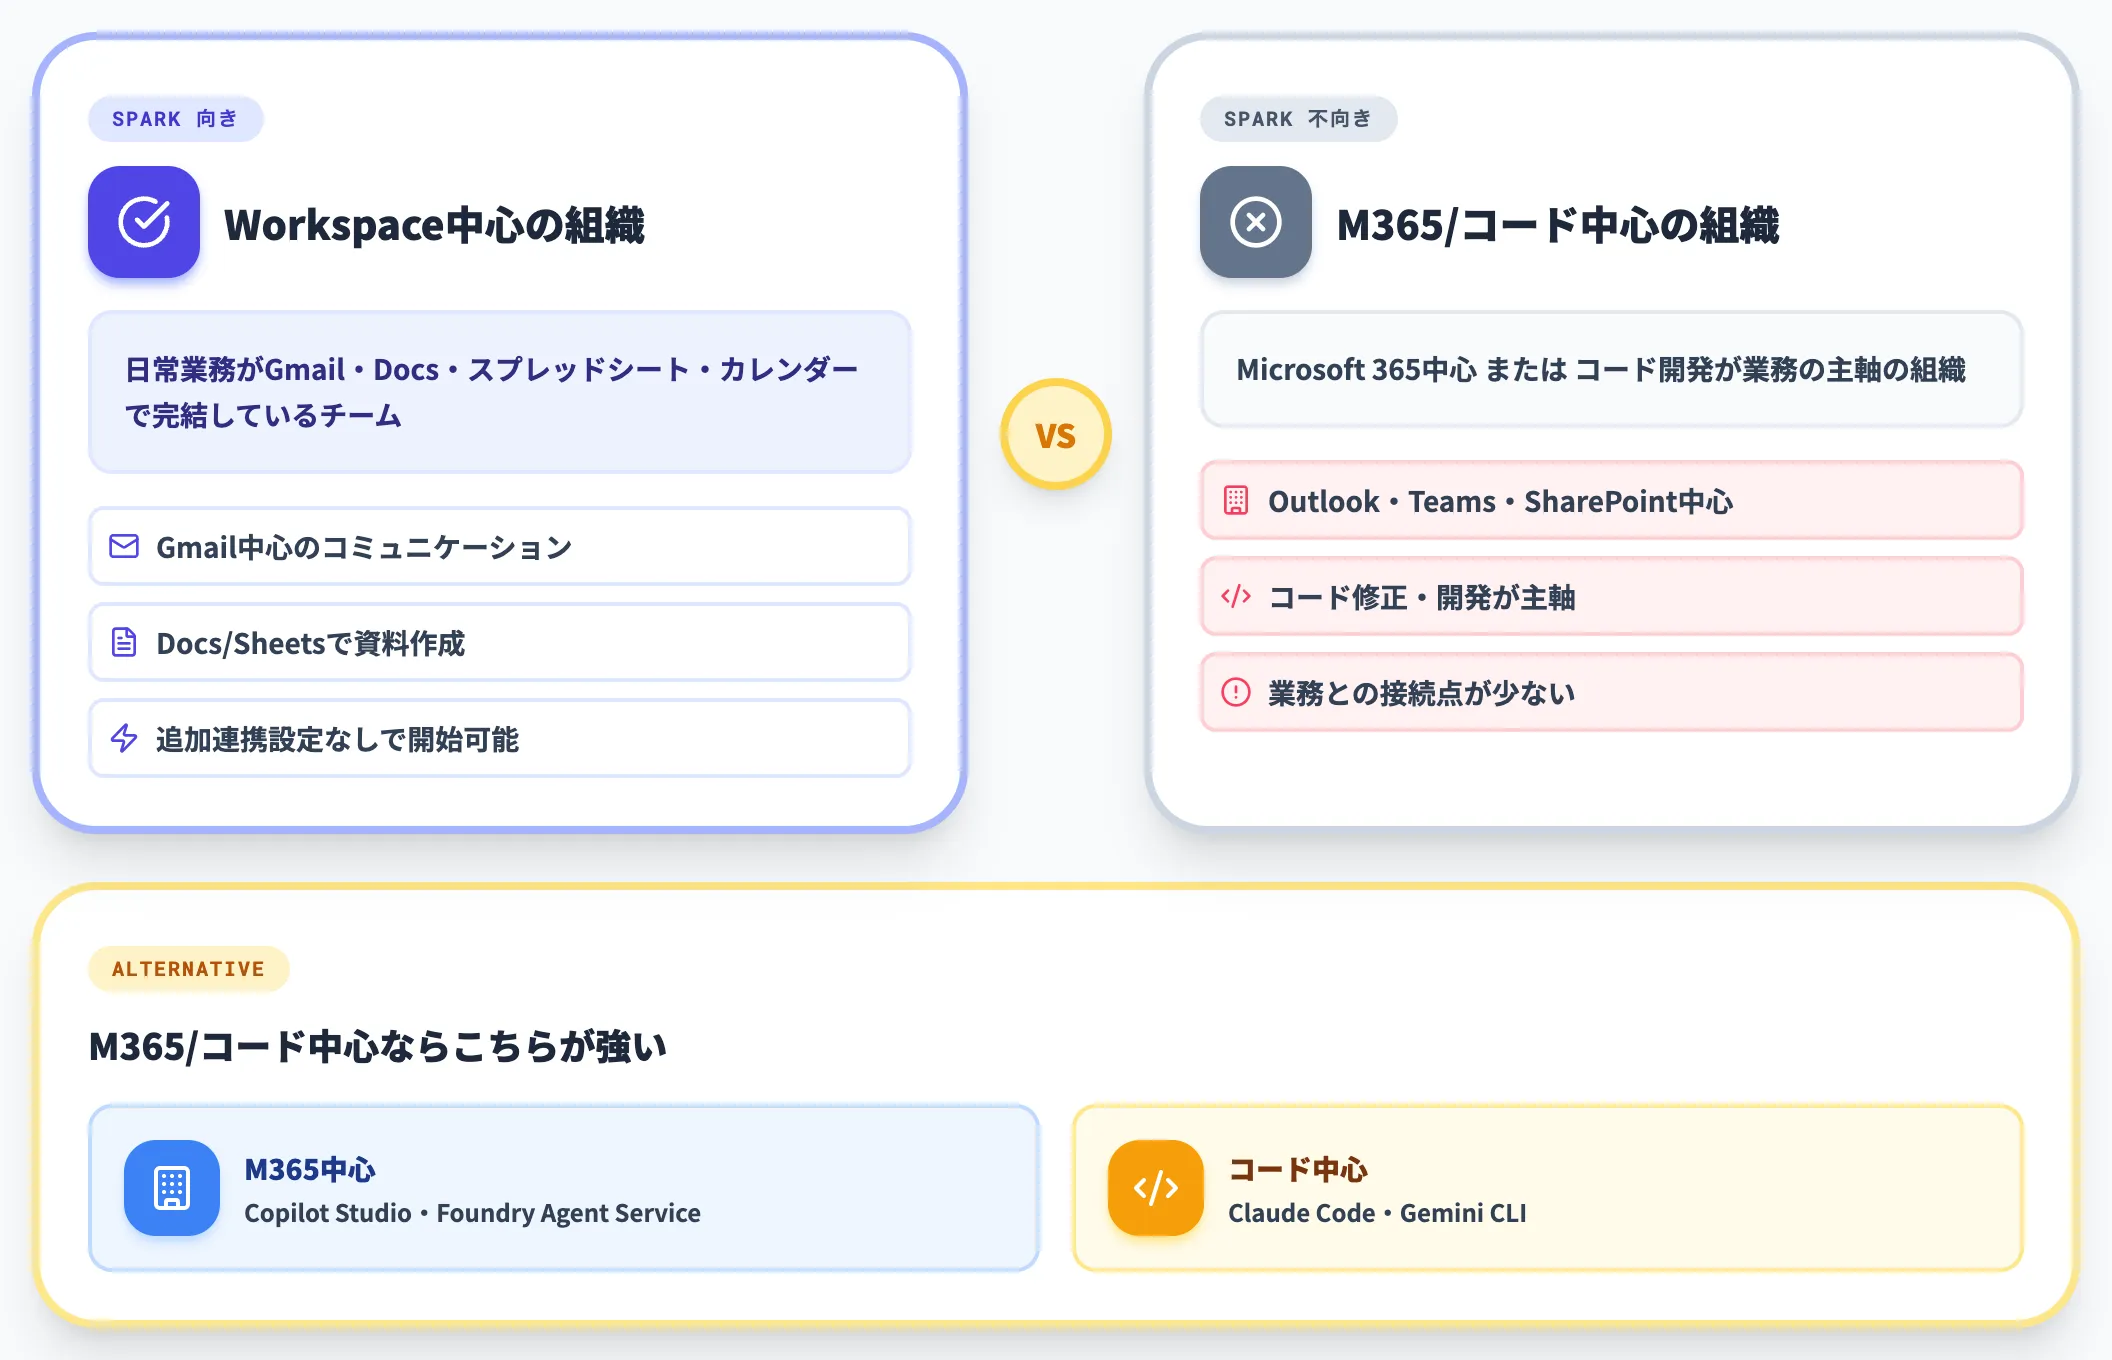This screenshot has height=1360, width=2112.
Task: Click the blue building icon in M365中心 card
Action: 172,1188
